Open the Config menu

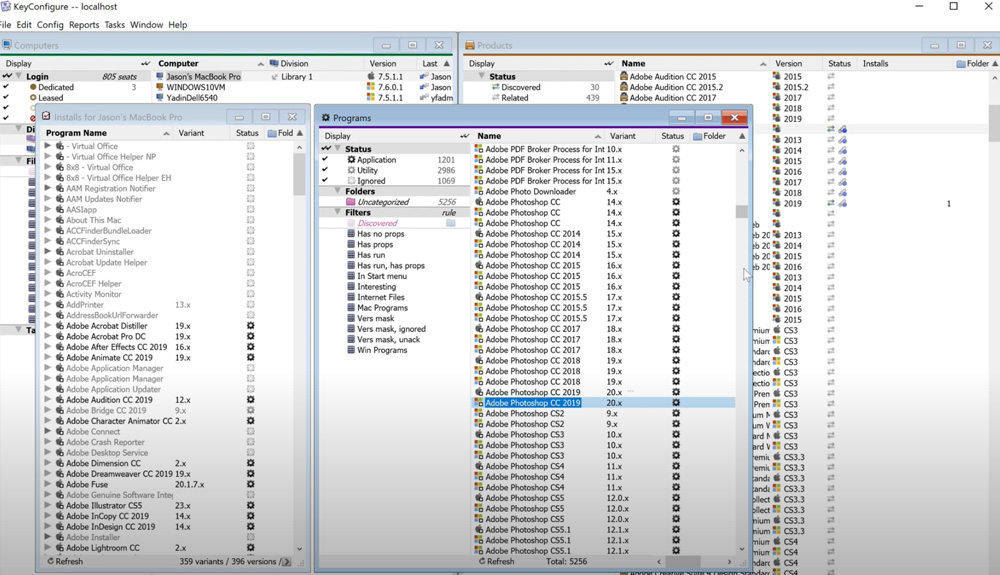[x=50, y=25]
